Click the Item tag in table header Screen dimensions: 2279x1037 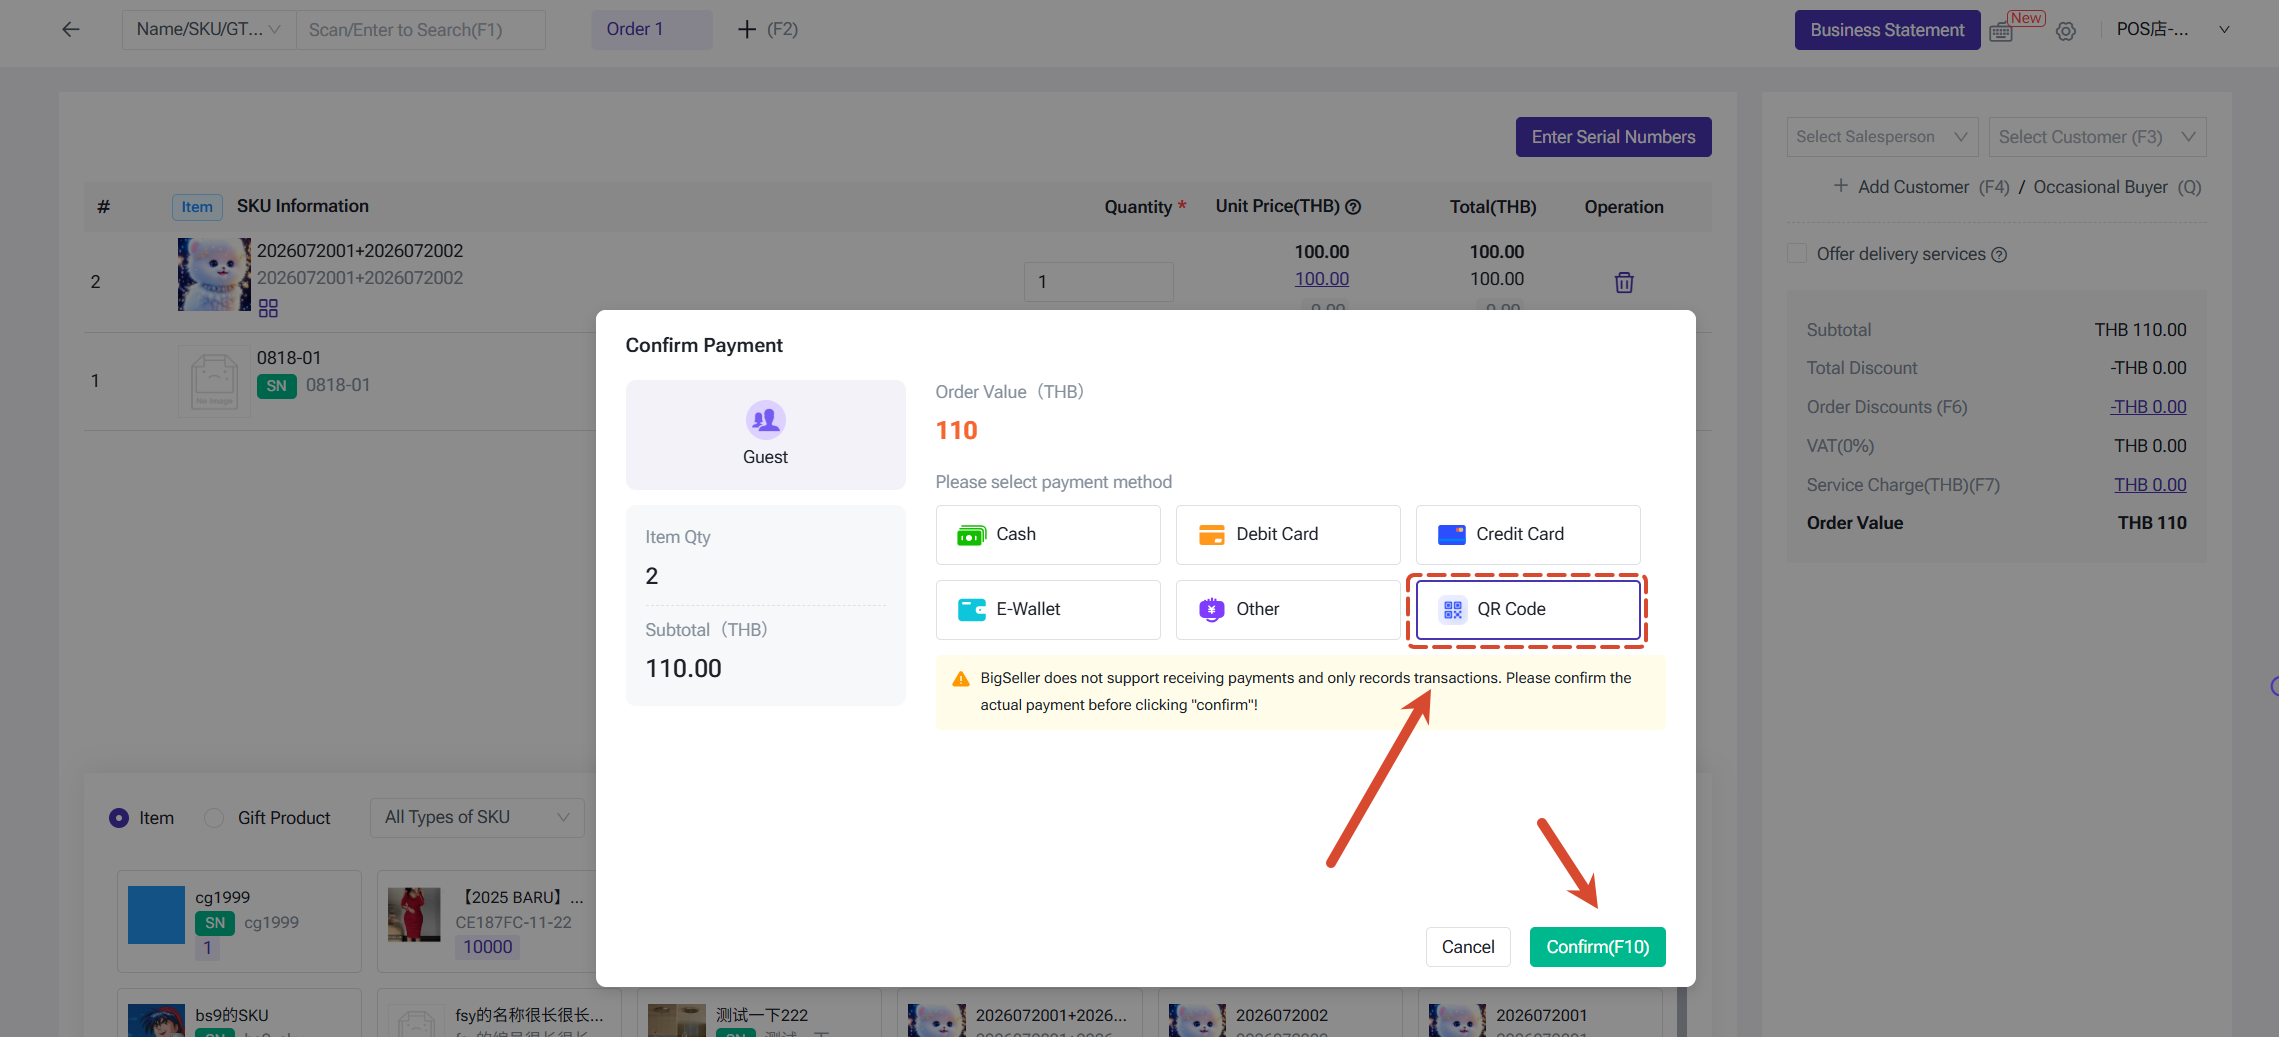click(197, 207)
